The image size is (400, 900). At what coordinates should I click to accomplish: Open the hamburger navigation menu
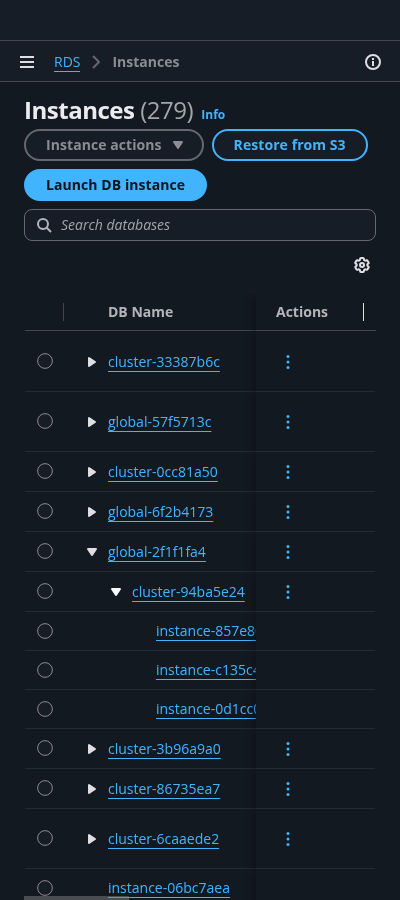tap(27, 62)
